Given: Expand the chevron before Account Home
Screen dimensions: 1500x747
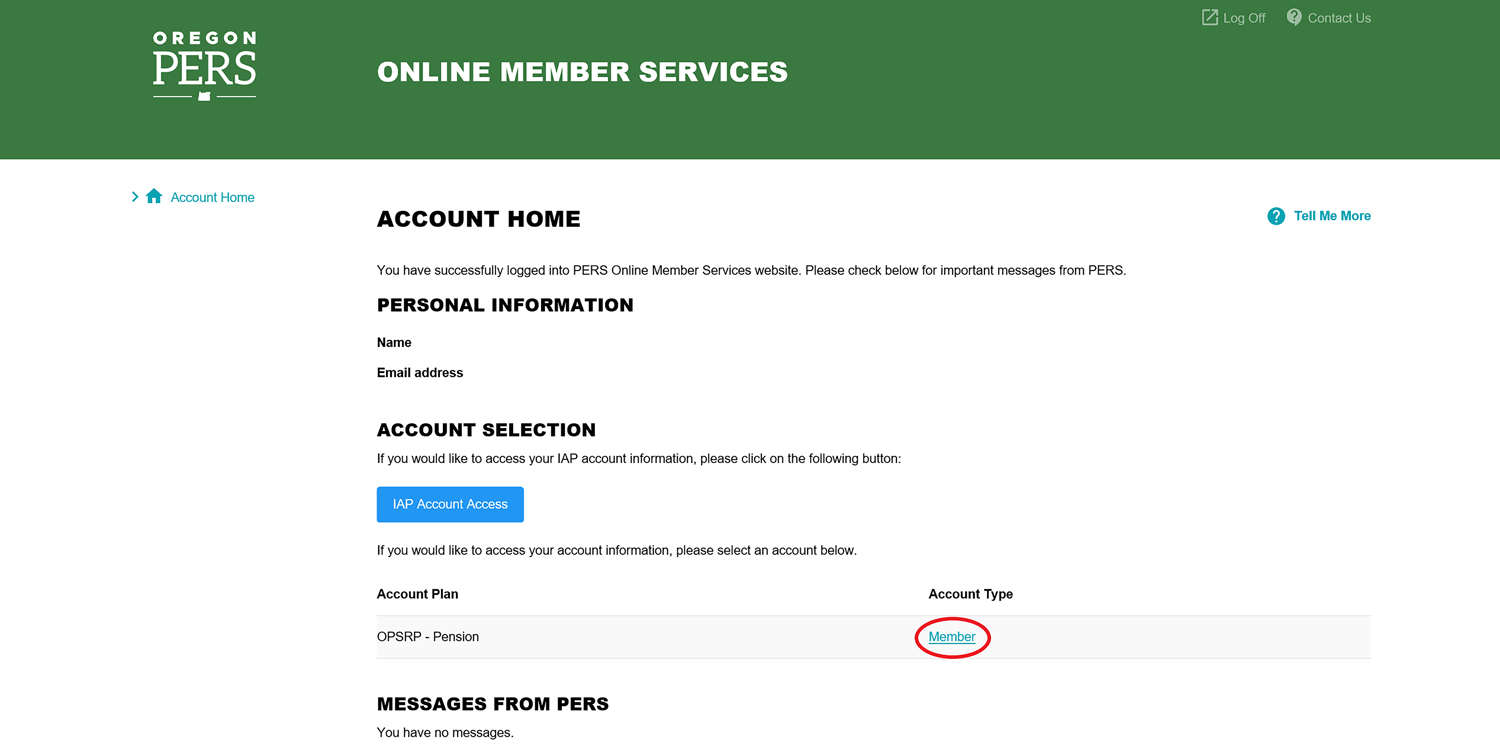Looking at the screenshot, I should (135, 197).
